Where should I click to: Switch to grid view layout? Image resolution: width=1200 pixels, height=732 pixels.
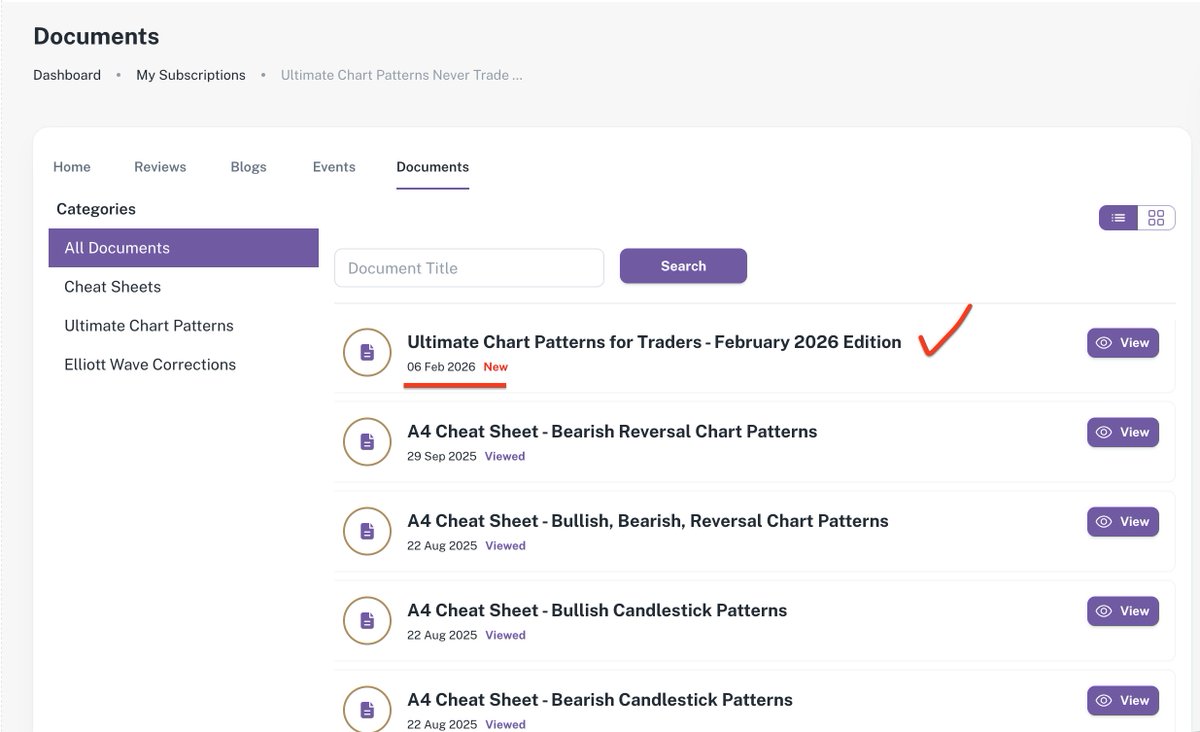(x=1156, y=218)
